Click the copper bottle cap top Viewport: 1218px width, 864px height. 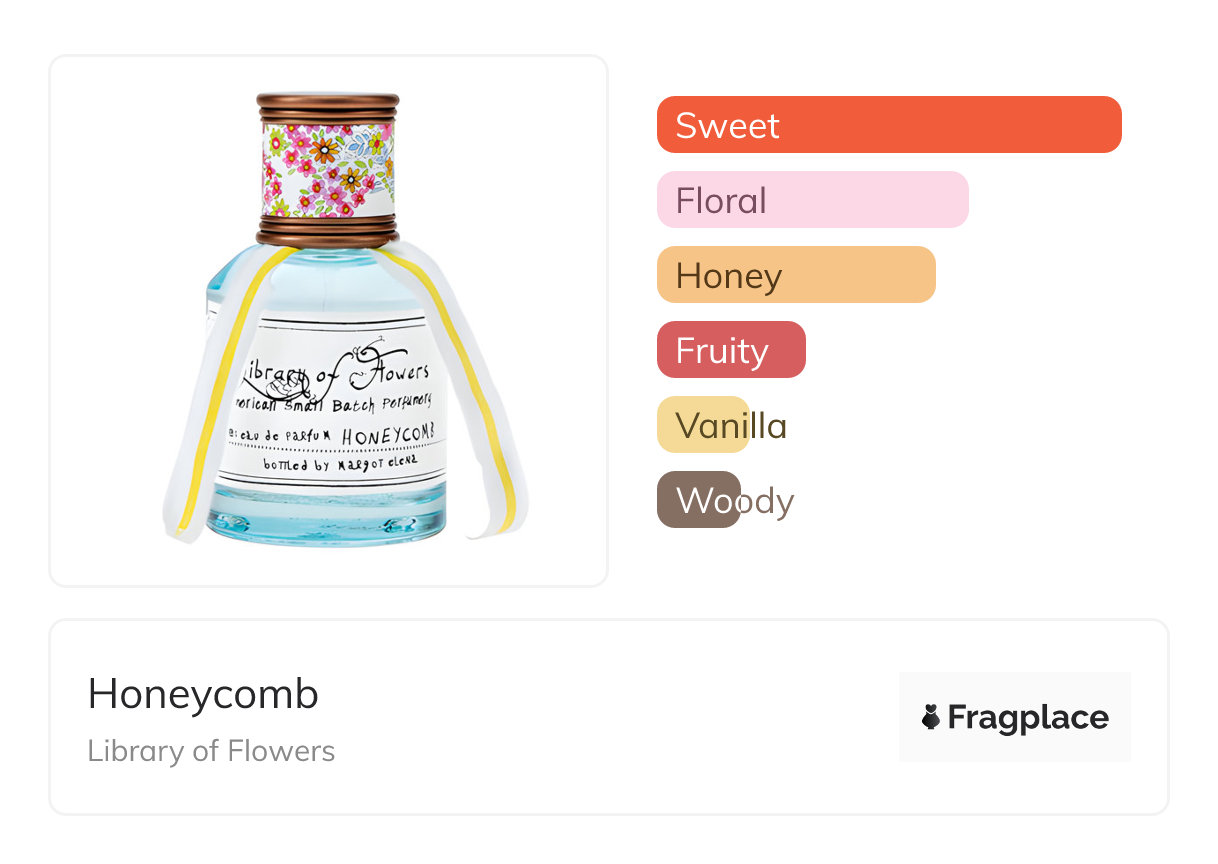click(x=328, y=106)
